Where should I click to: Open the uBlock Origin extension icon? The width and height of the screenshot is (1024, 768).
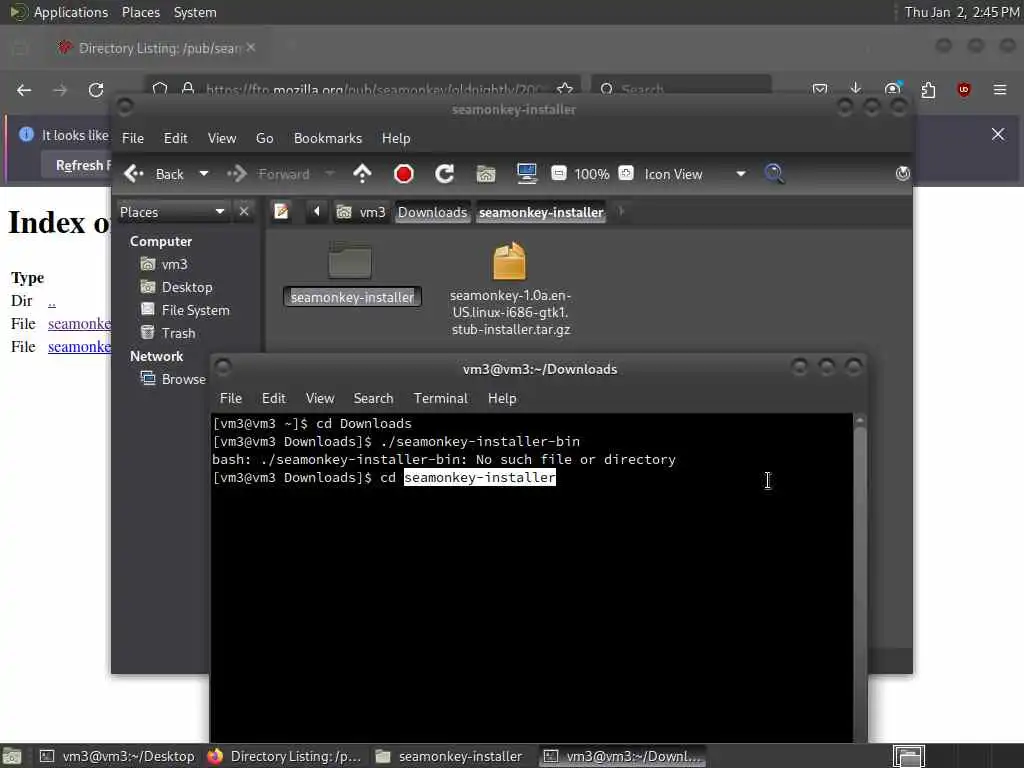coord(964,89)
